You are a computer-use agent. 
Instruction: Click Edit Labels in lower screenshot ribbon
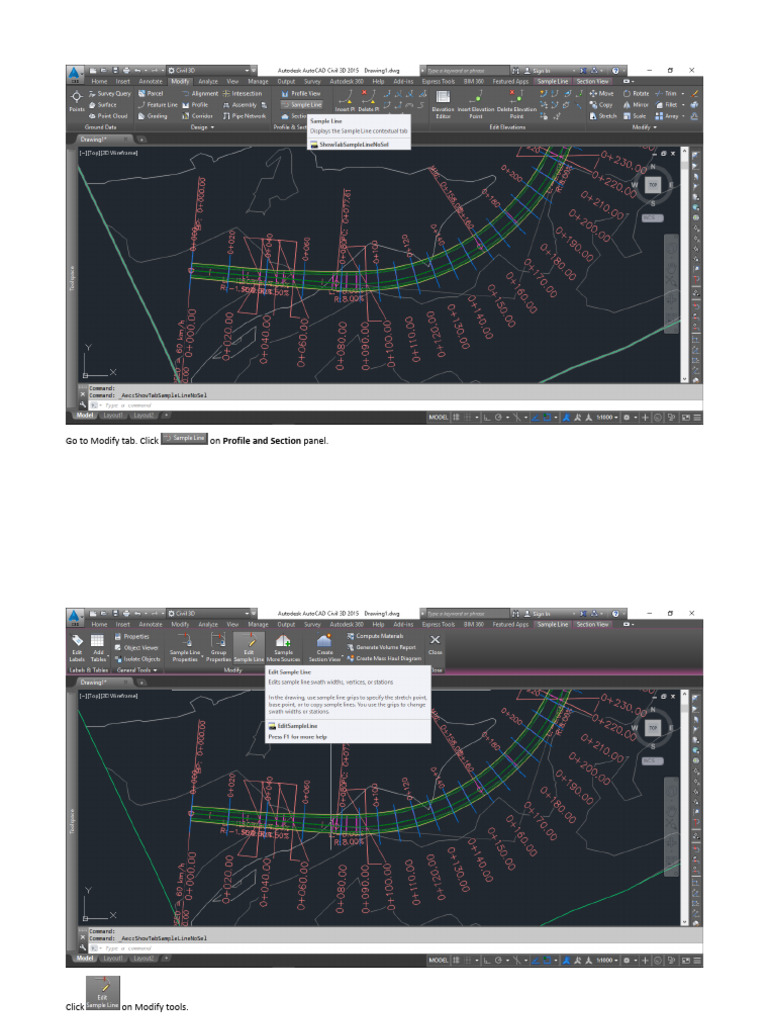tap(77, 647)
